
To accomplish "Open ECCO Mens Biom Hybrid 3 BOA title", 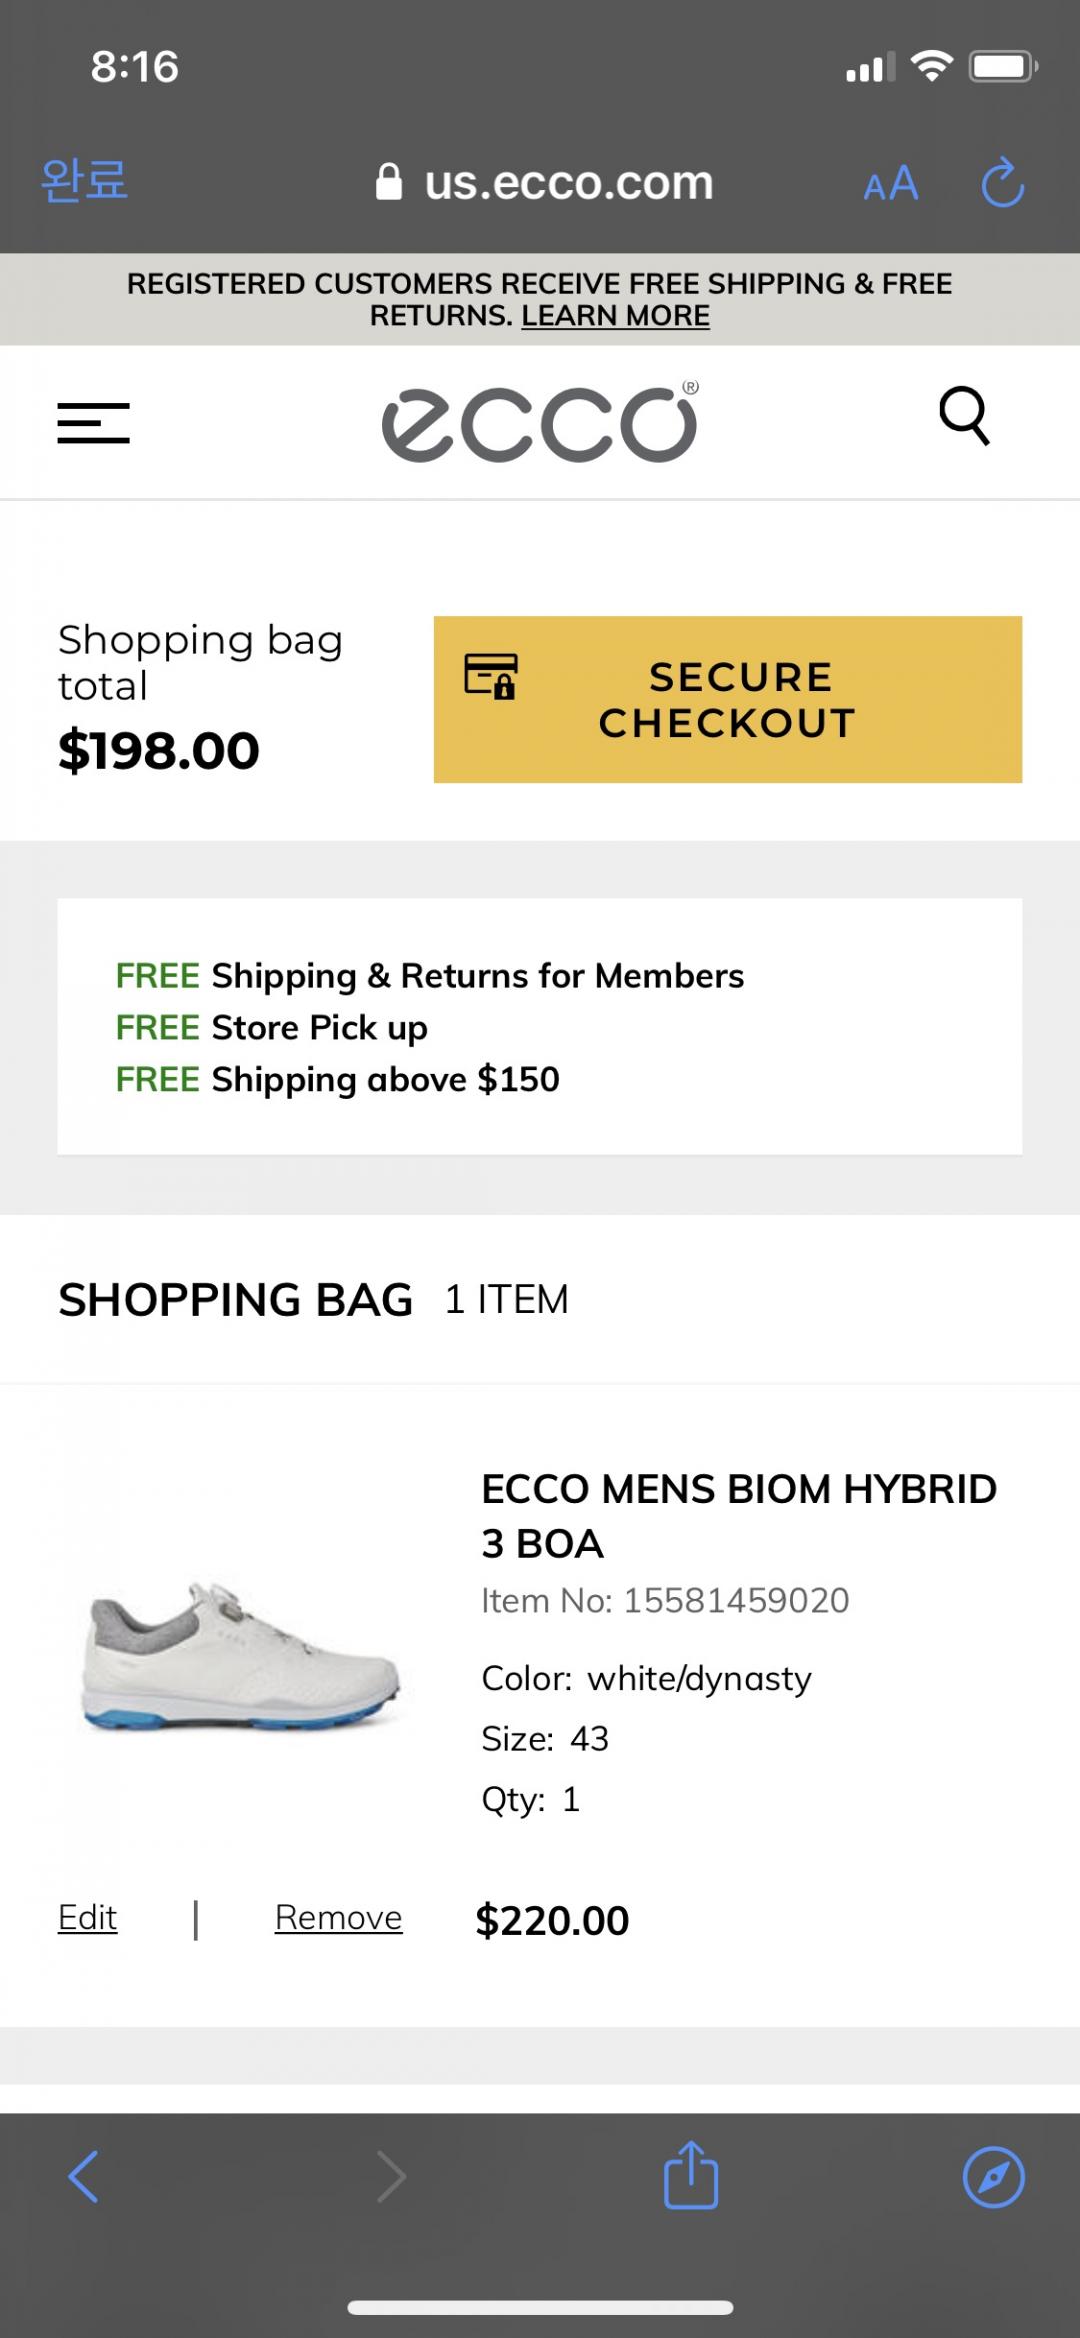I will 738,1516.
